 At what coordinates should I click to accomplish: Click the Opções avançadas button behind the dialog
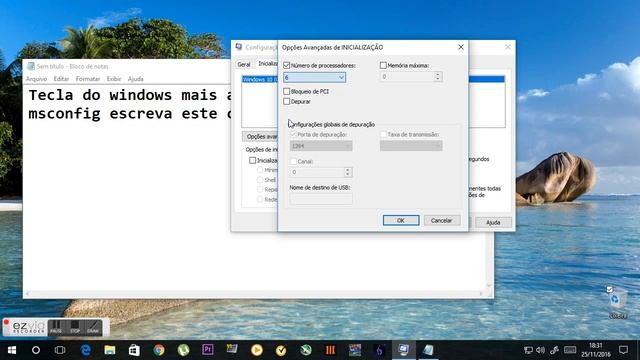(x=260, y=136)
